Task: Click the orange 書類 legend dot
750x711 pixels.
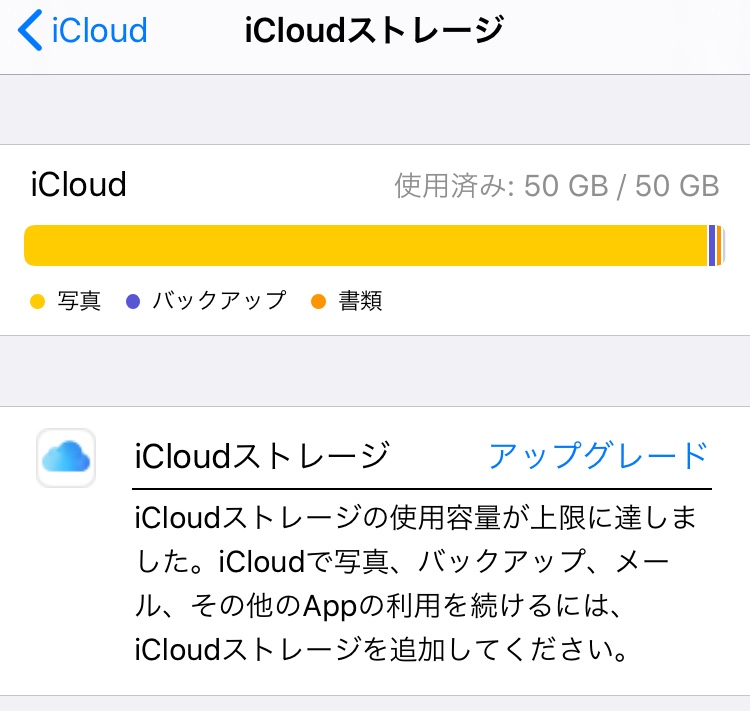Action: tap(319, 301)
